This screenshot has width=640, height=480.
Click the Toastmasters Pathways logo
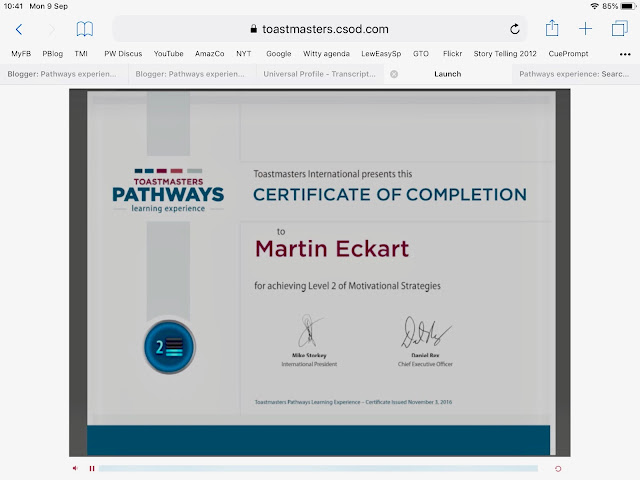click(x=168, y=191)
